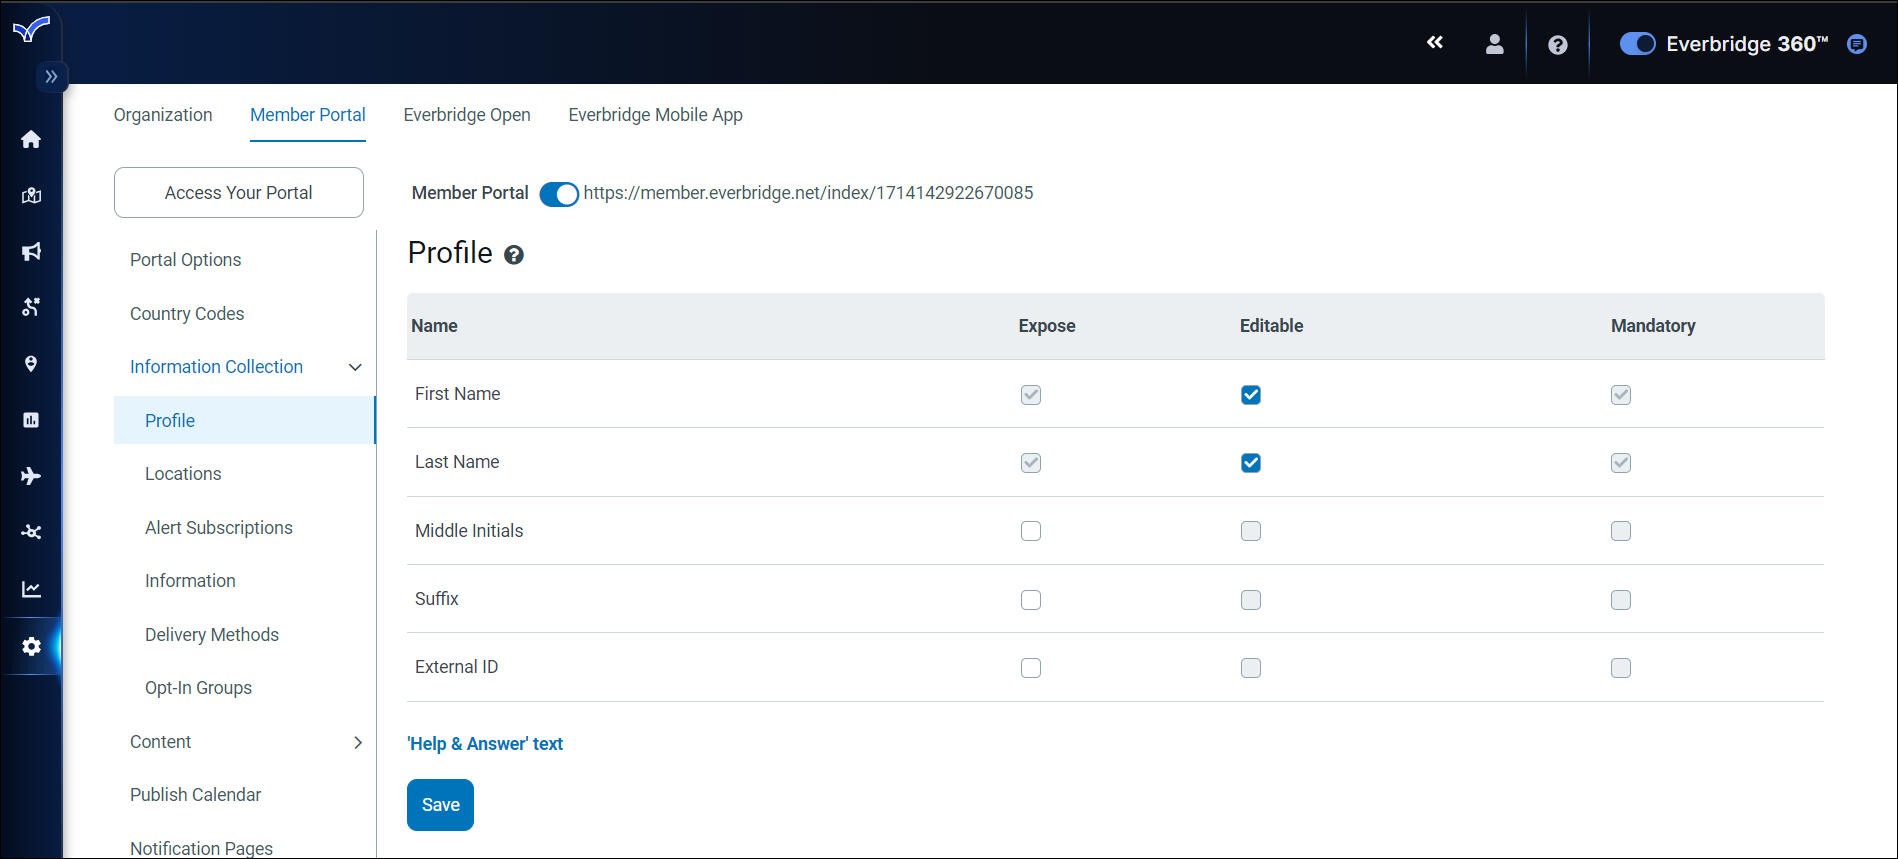
Task: Go to Home dashboard icon
Action: click(31, 139)
